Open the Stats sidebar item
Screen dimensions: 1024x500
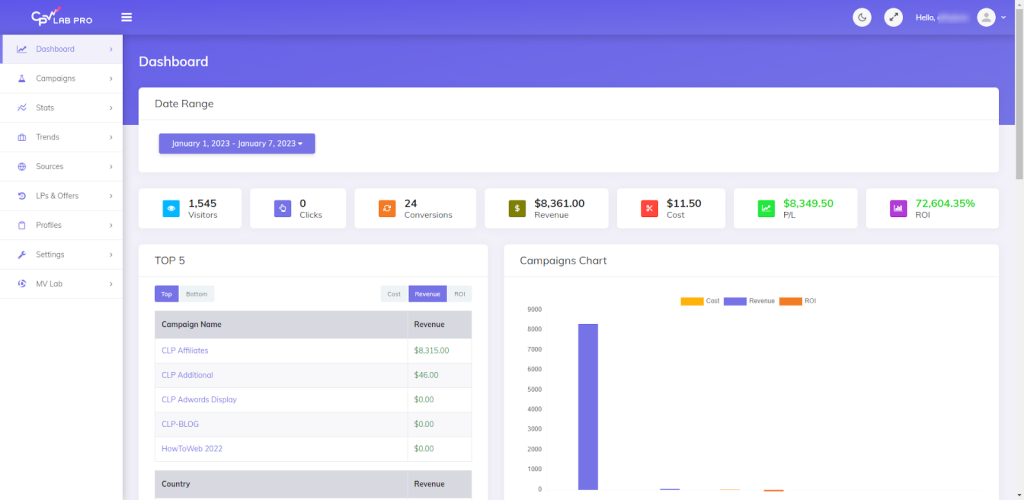[61, 107]
